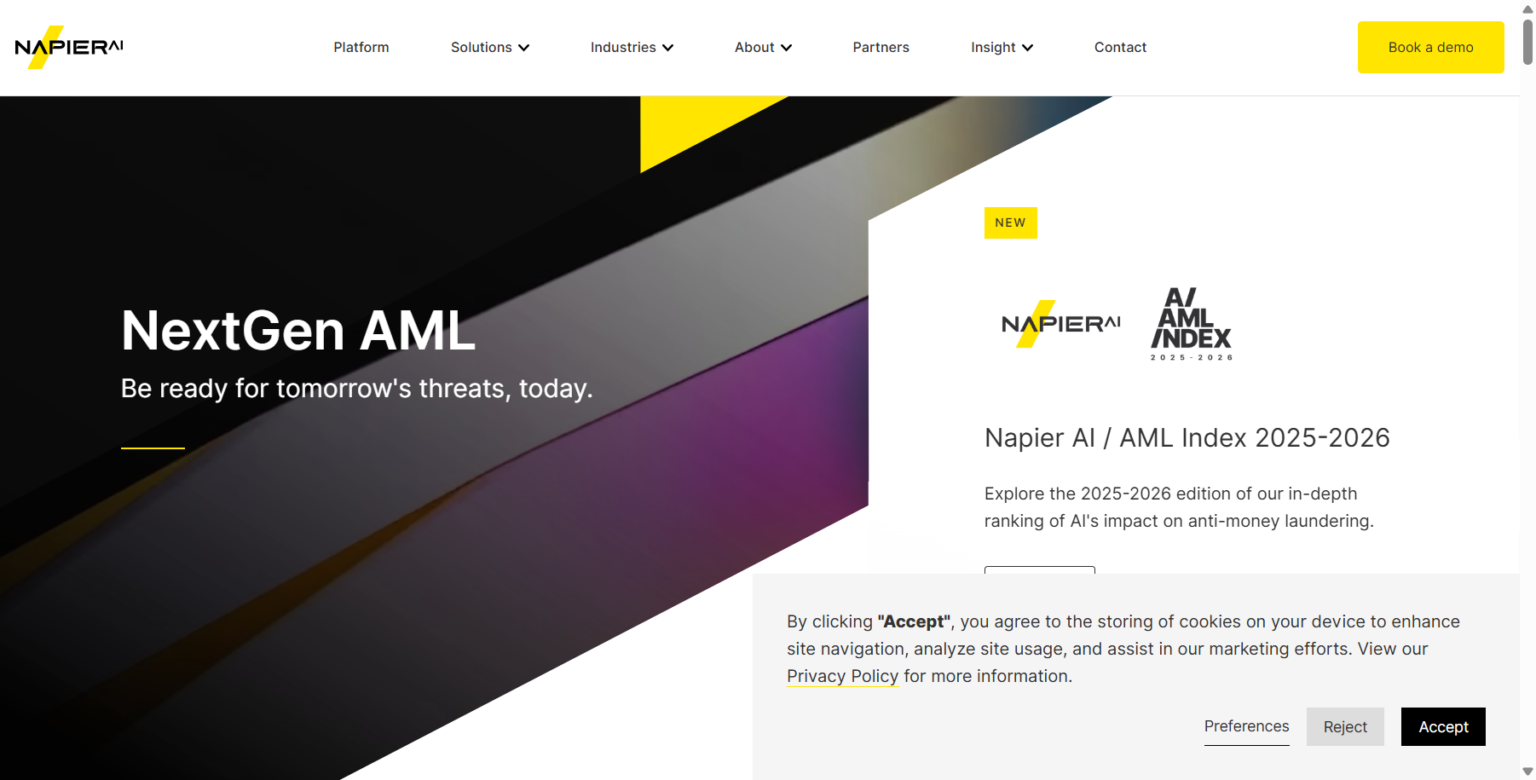The width and height of the screenshot is (1536, 780).
Task: Click the NextGen AML hero heading
Action: tap(298, 330)
